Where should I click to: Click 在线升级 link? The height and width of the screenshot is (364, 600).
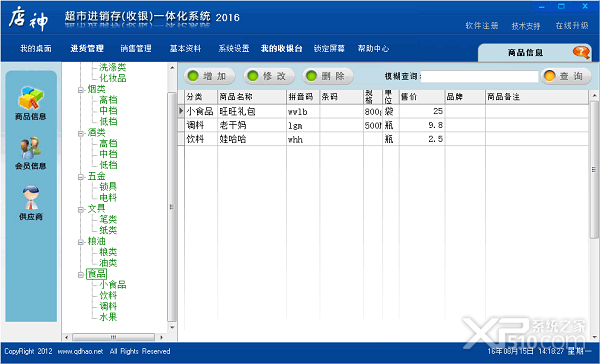coord(572,26)
